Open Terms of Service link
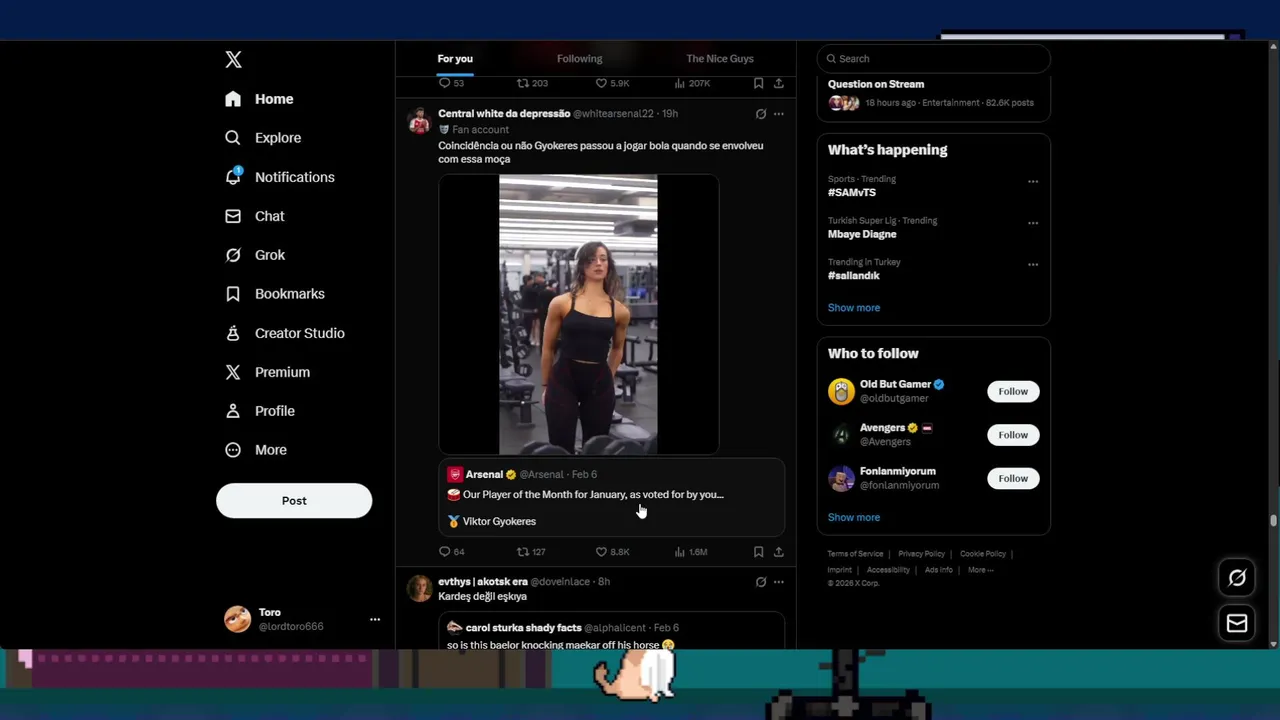This screenshot has width=1280, height=720. click(x=855, y=554)
